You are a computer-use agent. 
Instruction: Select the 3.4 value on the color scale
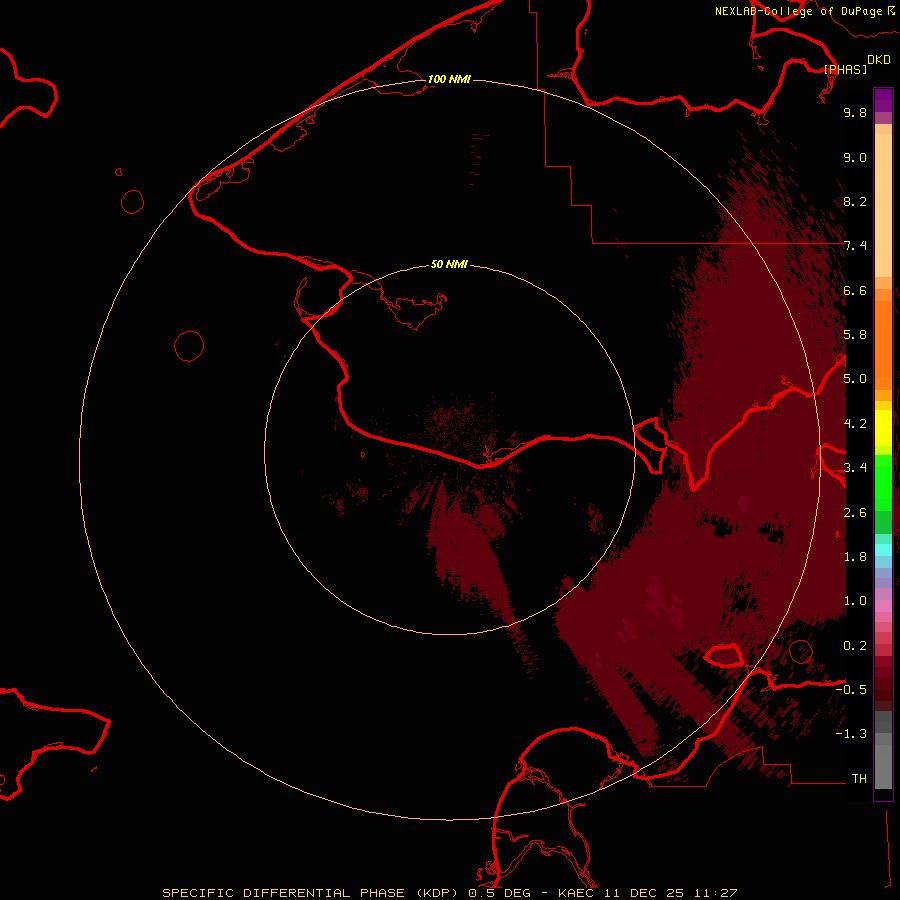tap(855, 468)
